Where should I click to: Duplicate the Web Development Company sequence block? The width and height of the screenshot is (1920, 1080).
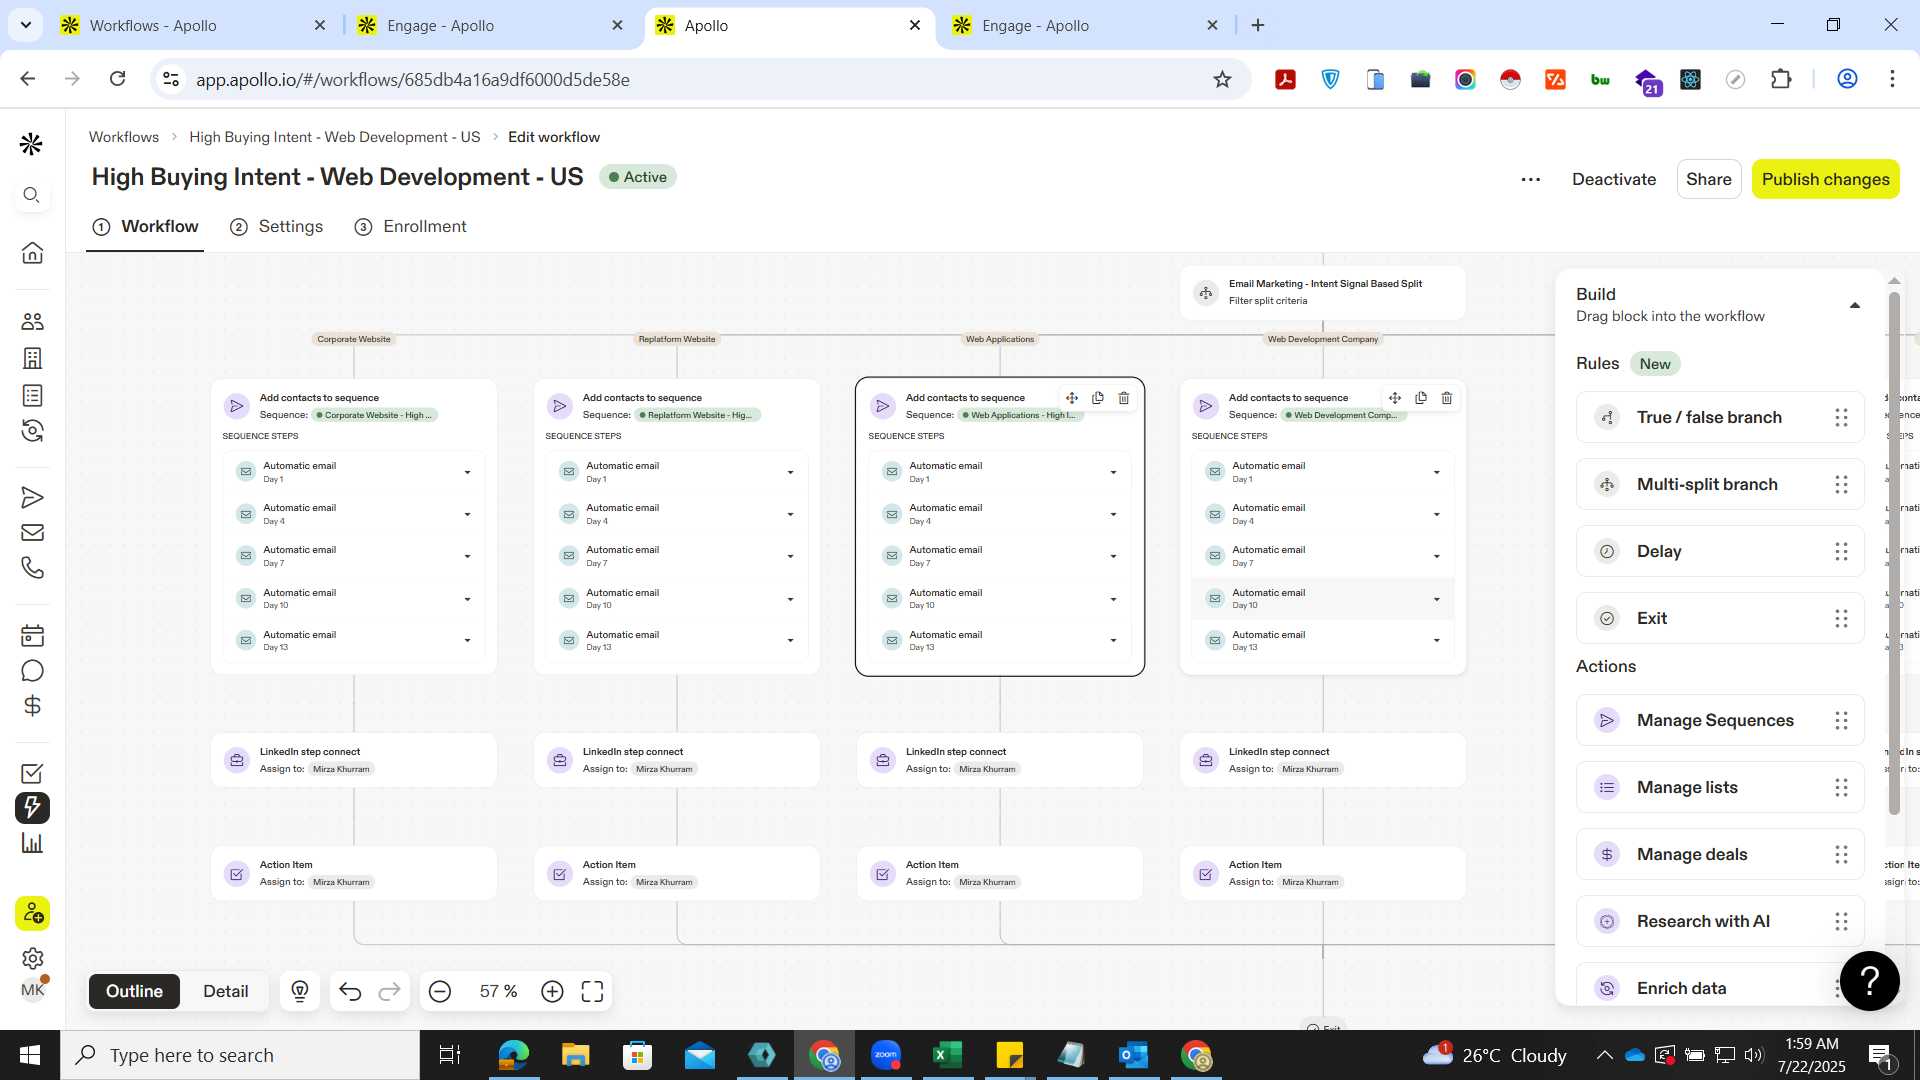(1421, 398)
